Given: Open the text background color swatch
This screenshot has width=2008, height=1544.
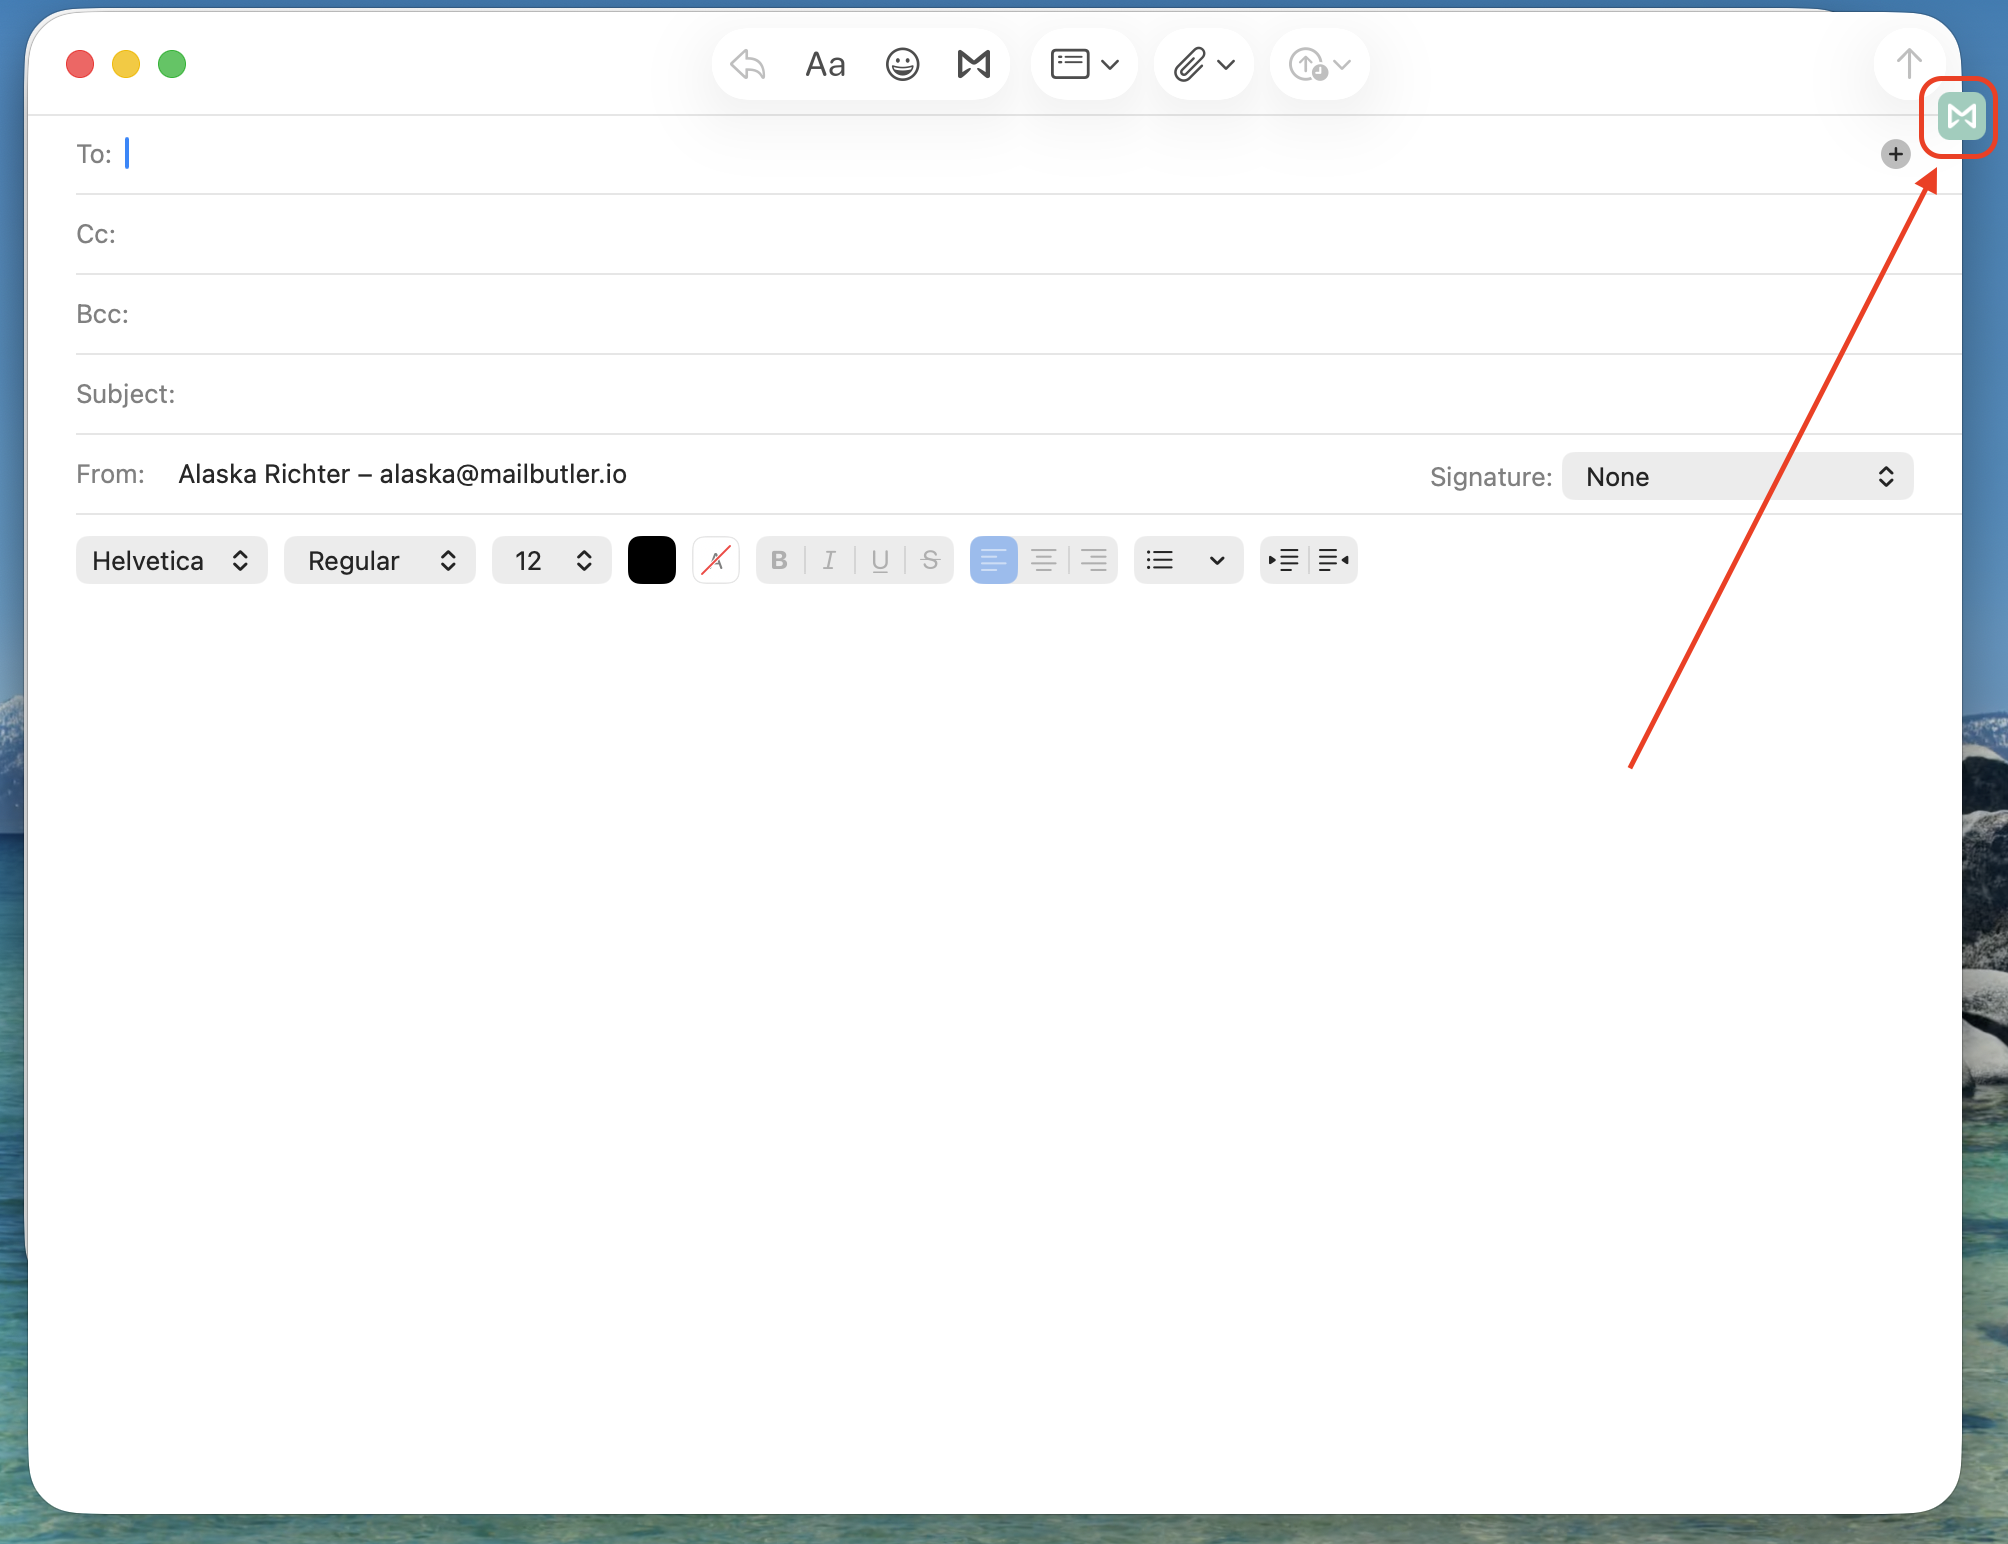Looking at the screenshot, I should [716, 560].
